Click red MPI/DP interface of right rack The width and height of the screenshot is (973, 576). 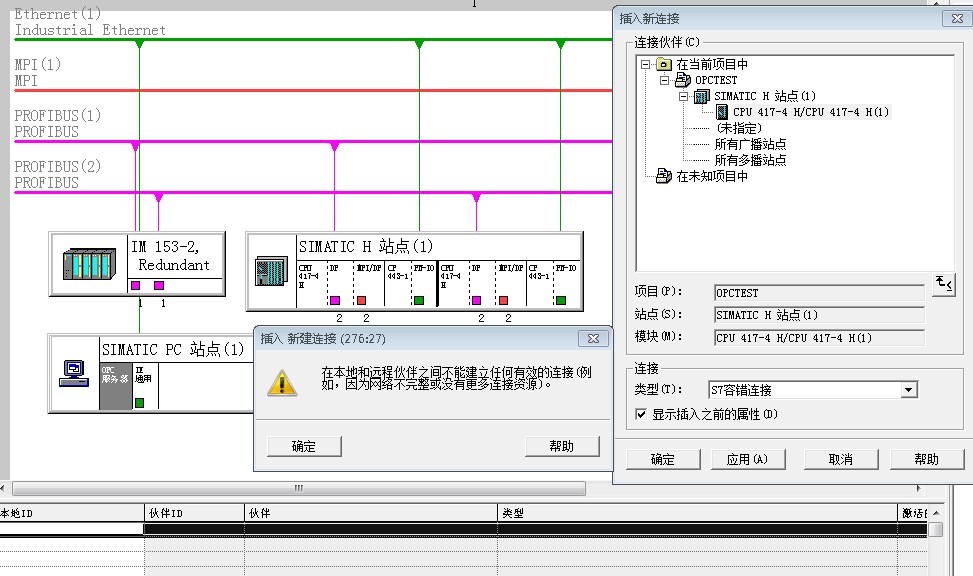(x=503, y=300)
